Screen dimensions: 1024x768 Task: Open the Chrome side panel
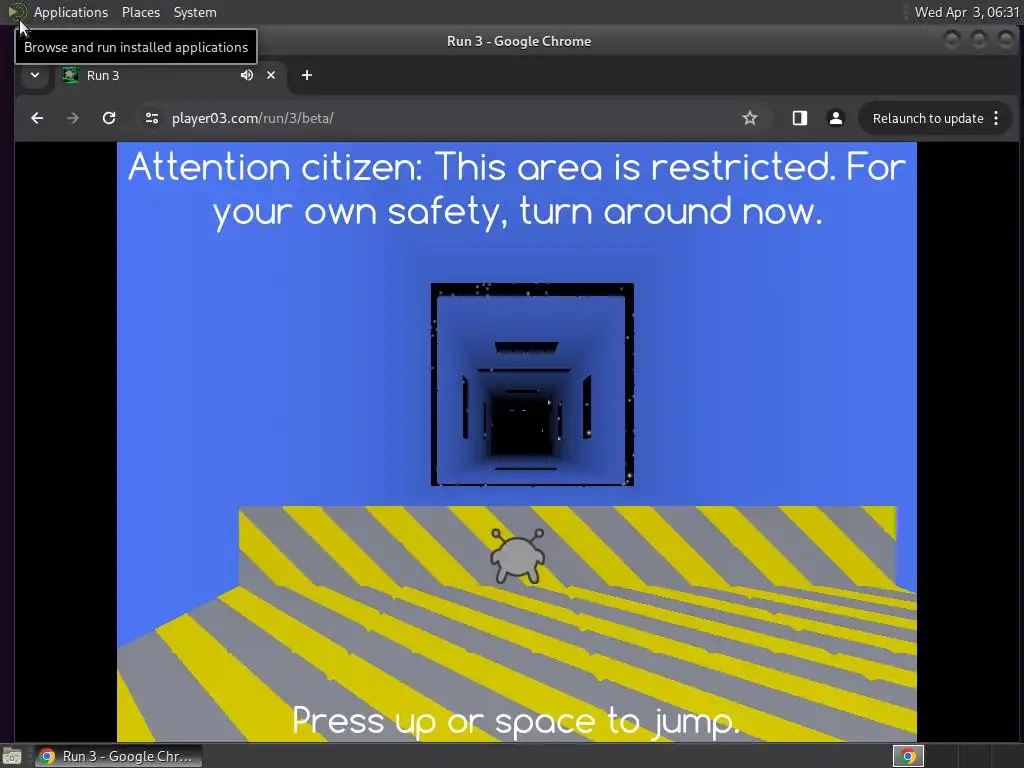pyautogui.click(x=799, y=118)
